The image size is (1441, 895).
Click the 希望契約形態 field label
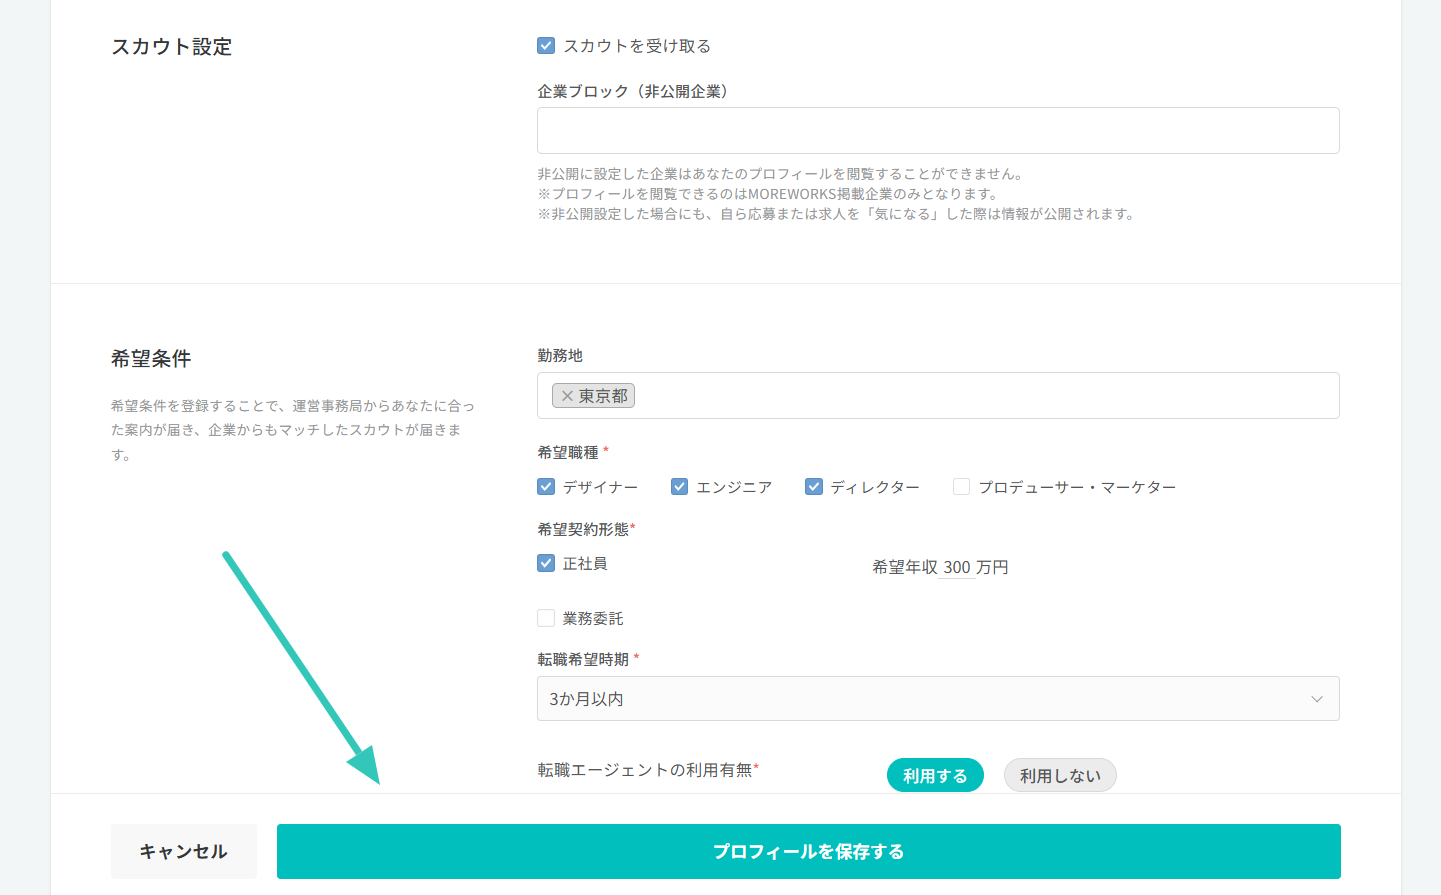pos(583,529)
